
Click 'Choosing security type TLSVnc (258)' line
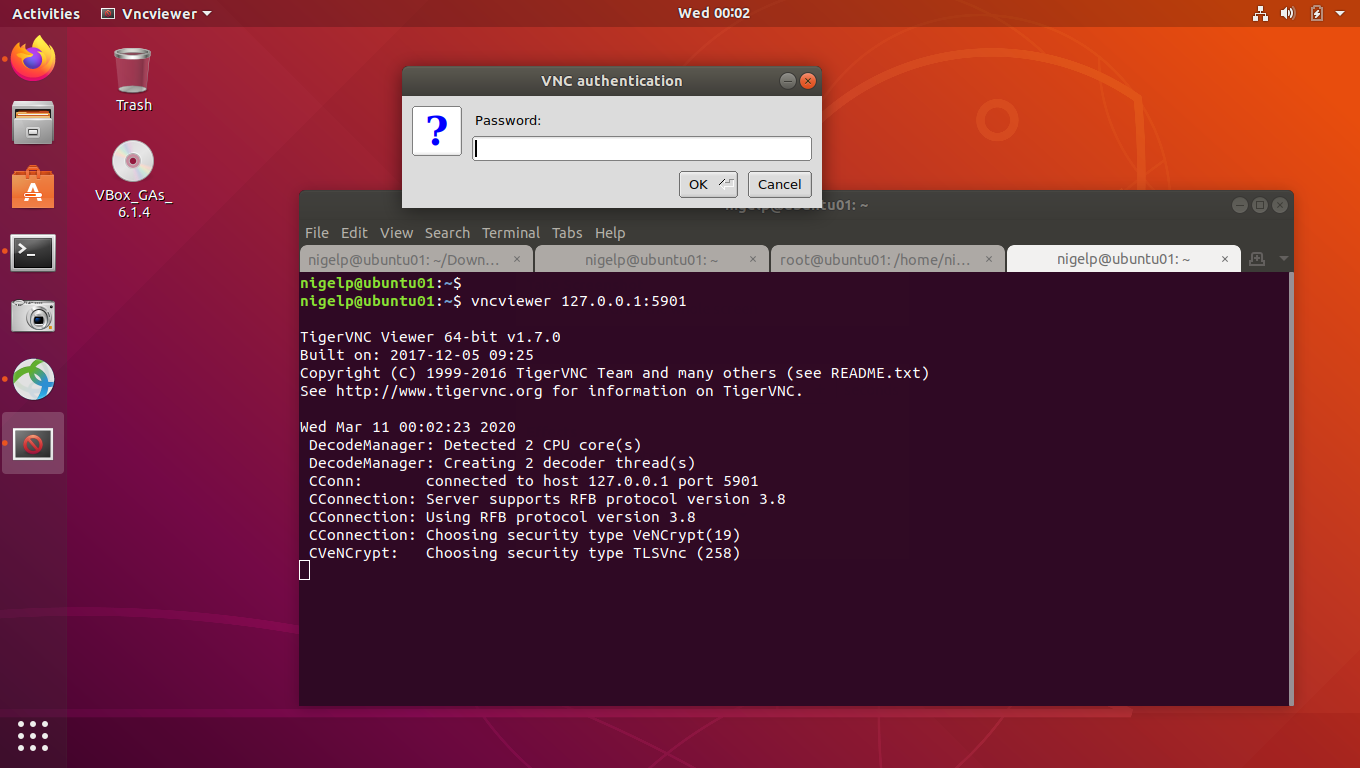click(x=583, y=553)
